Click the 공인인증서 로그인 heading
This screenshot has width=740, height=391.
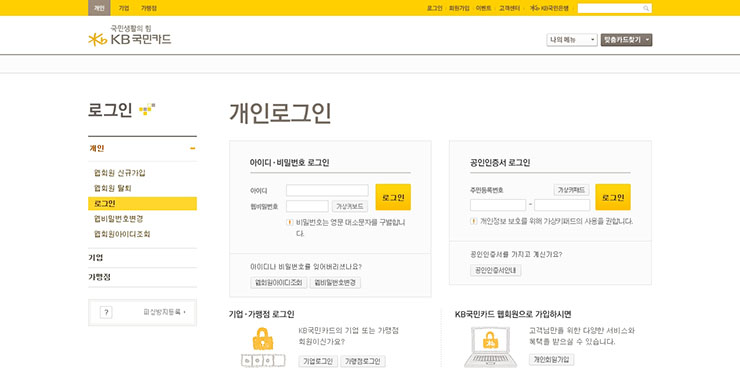(x=500, y=162)
